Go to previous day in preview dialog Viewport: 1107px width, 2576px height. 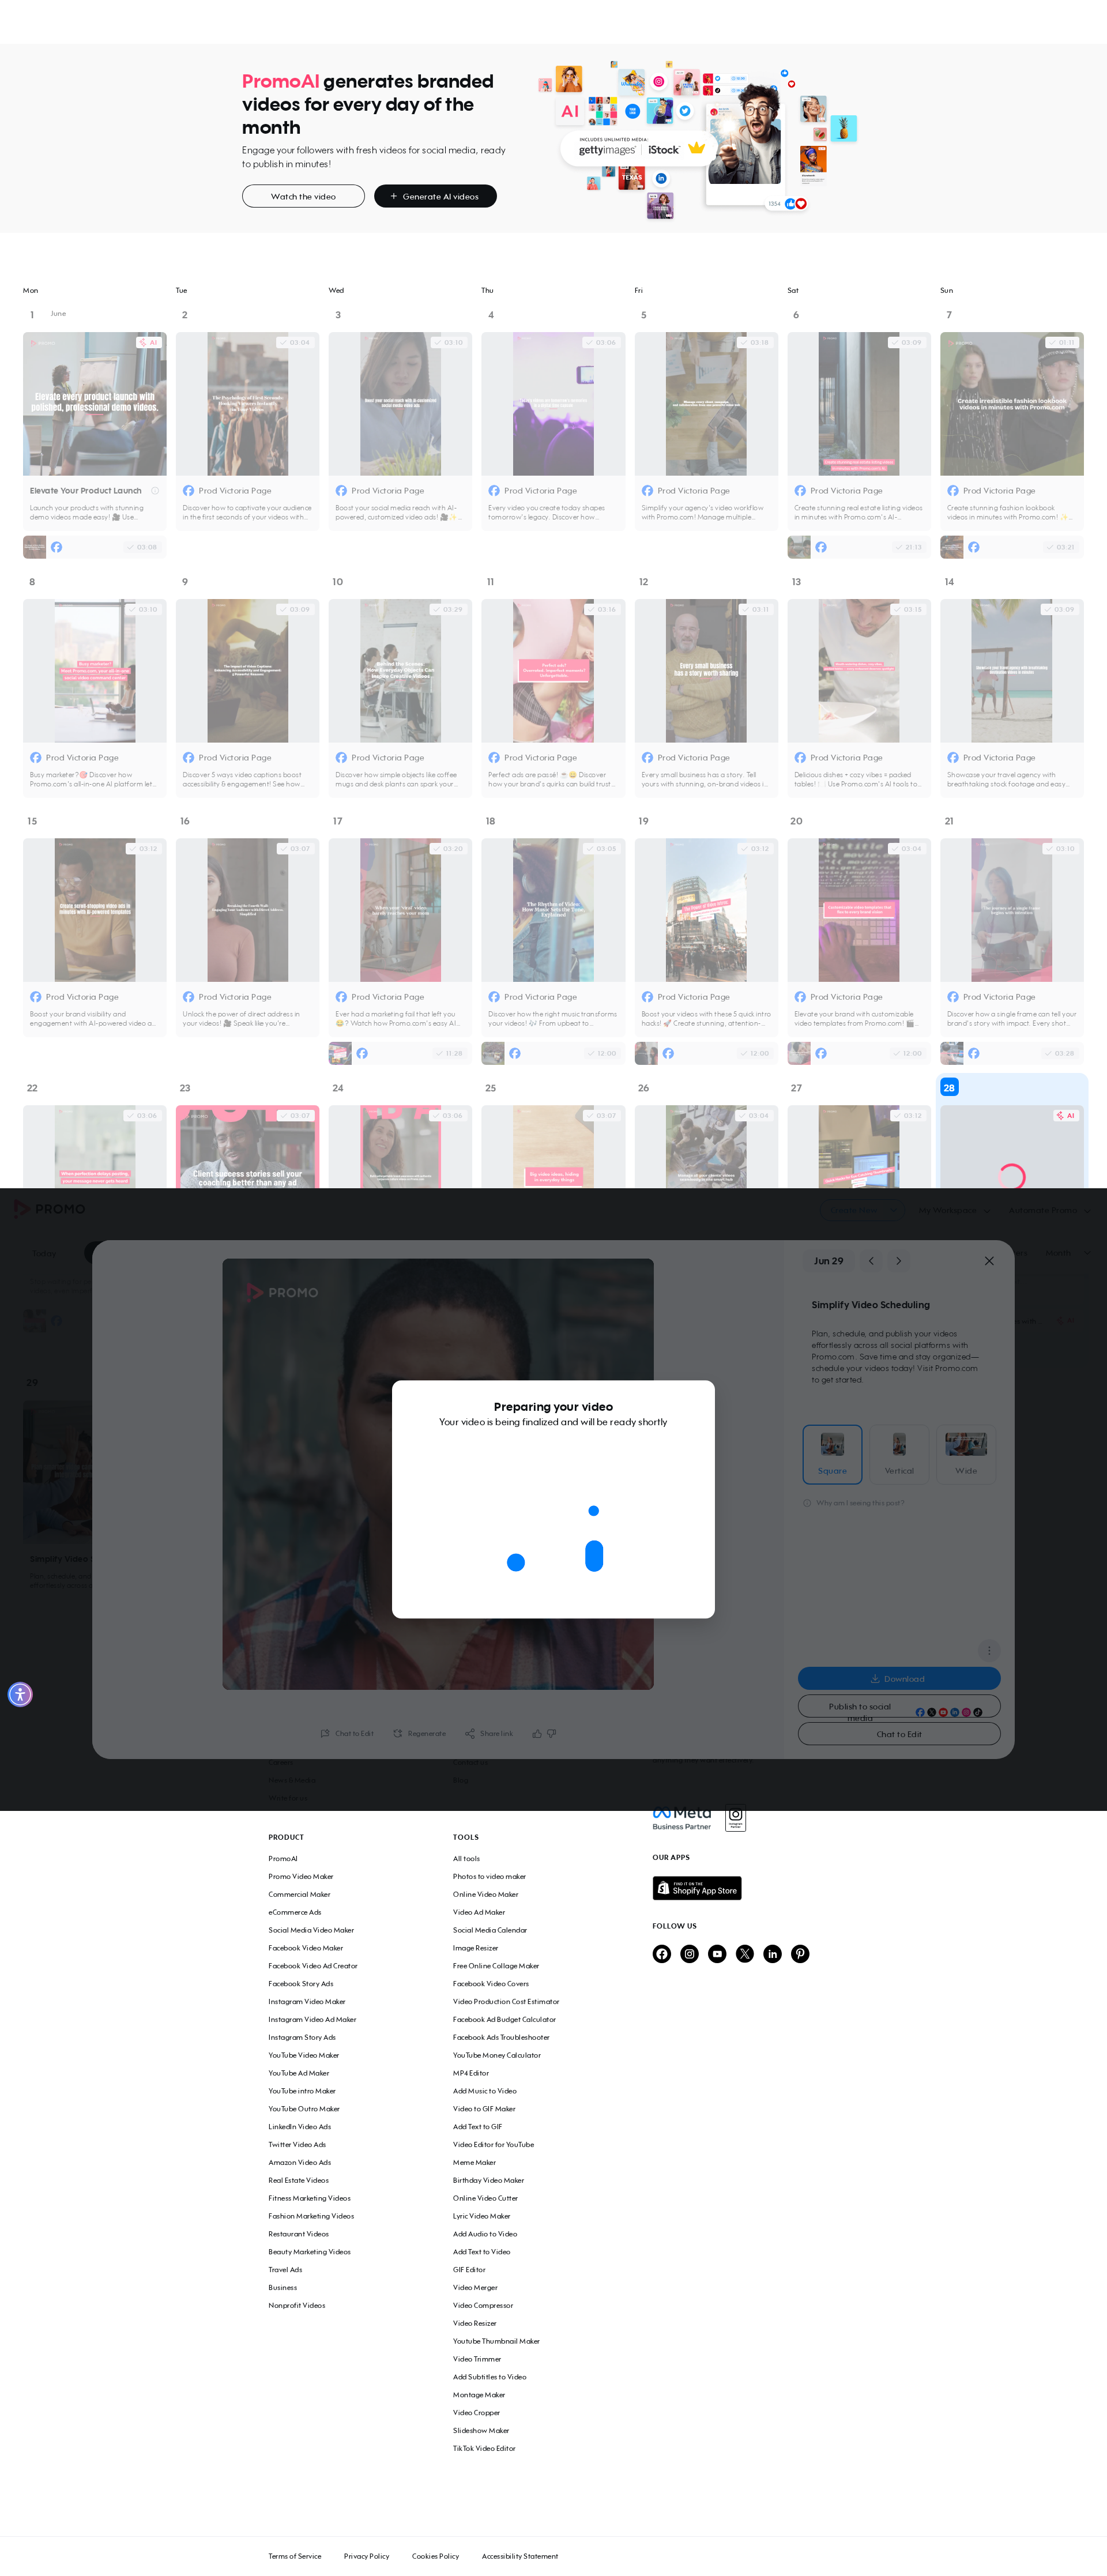(x=871, y=1261)
